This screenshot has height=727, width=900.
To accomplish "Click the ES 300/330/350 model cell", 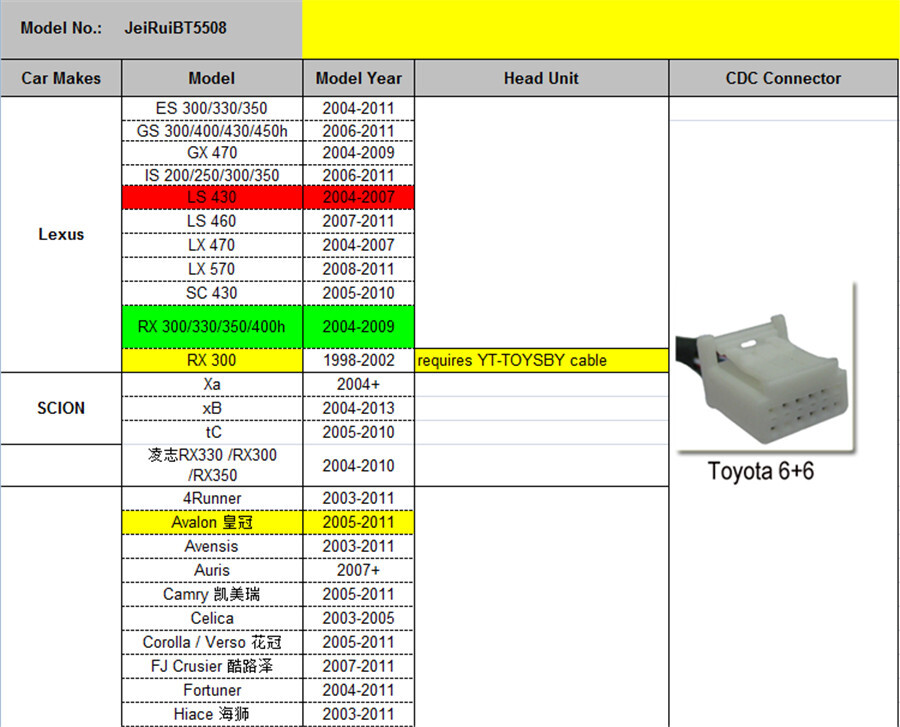I will (212, 108).
